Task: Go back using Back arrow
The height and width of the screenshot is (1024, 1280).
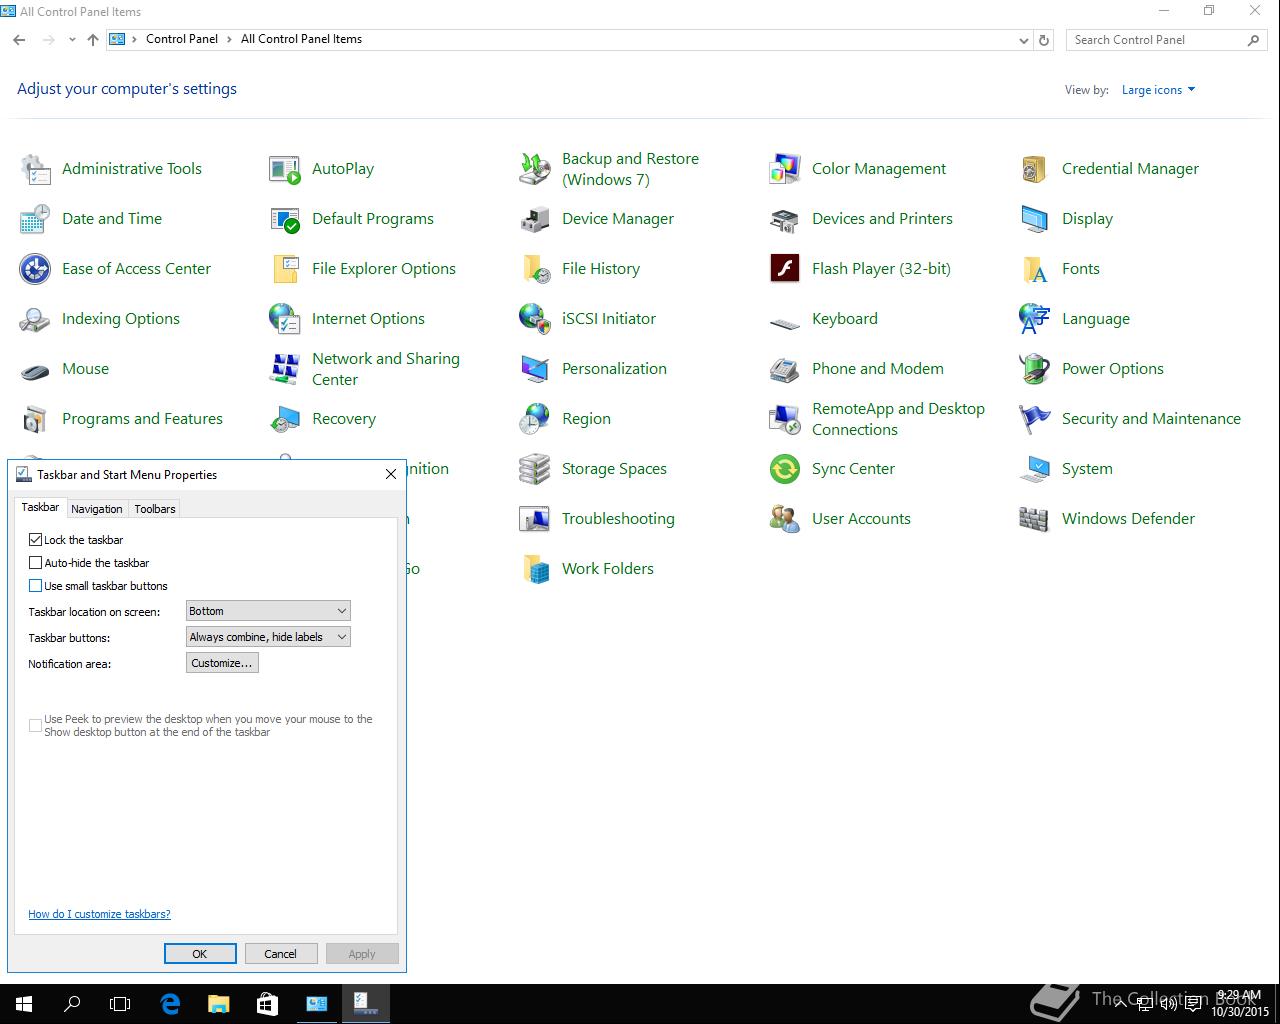Action: coord(19,40)
